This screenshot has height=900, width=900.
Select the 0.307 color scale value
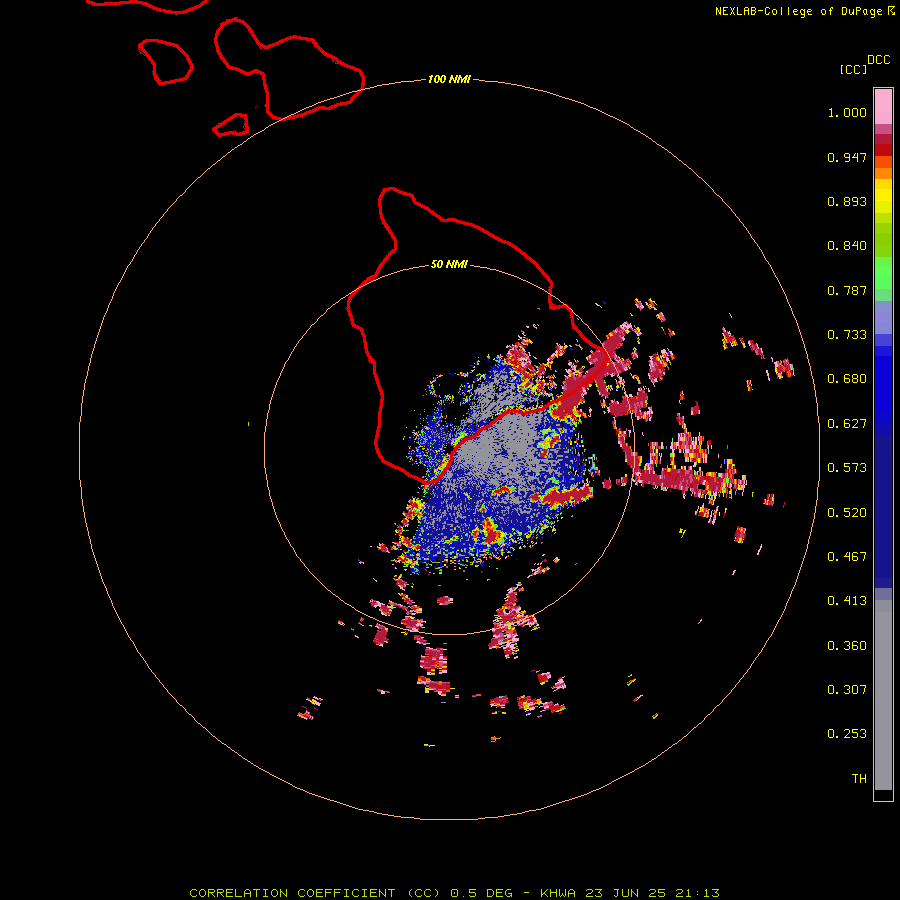point(847,690)
